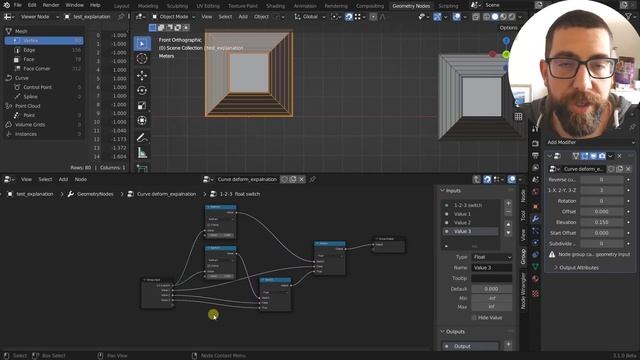Toggle the Hide Value checkbox
This screenshot has height=360, width=640.
474,318
